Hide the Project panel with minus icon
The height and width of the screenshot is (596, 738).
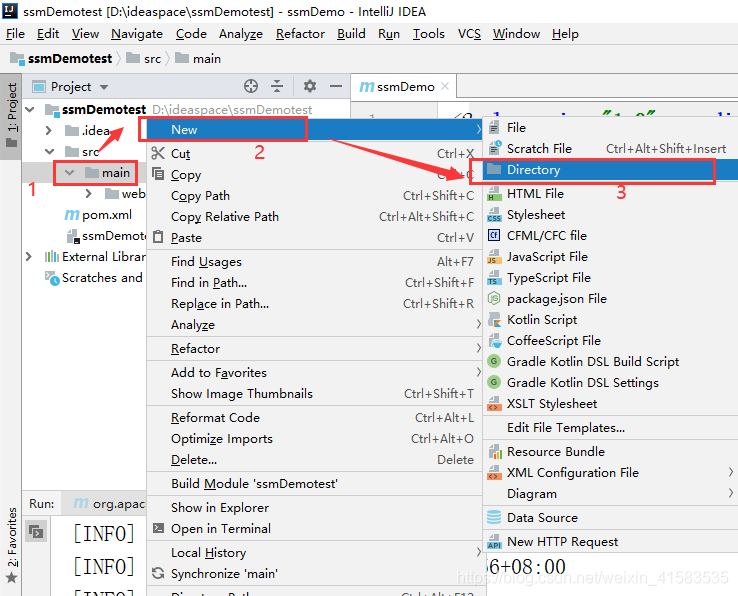coord(336,86)
